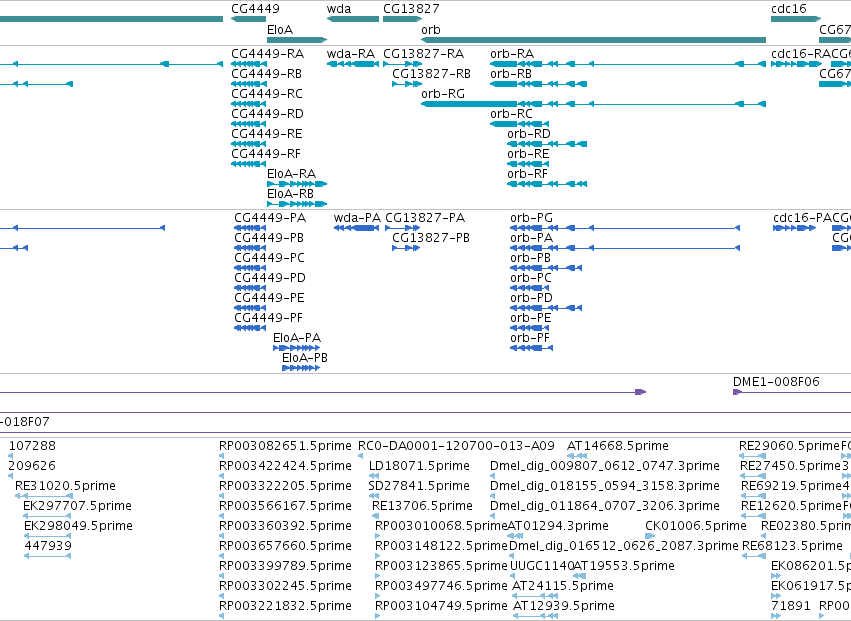Click transcript CG4449-RE
The height and width of the screenshot is (621, 851).
point(249,144)
